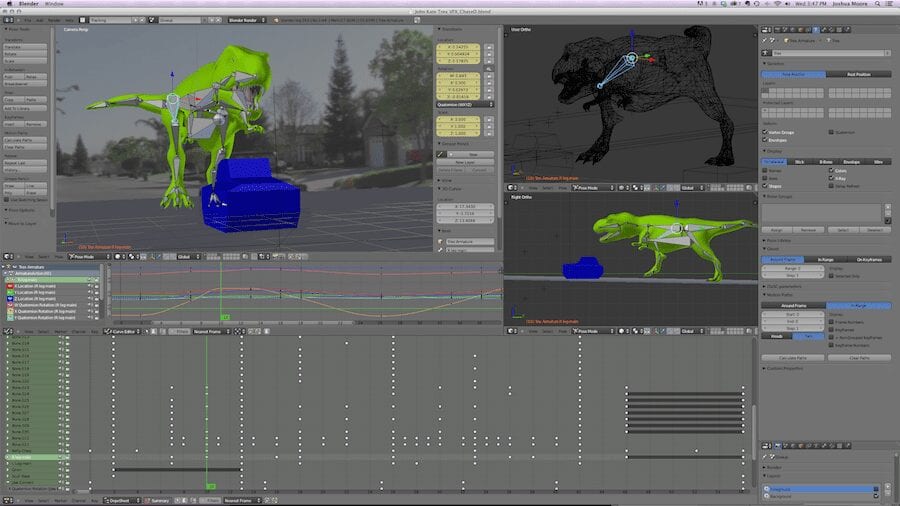The height and width of the screenshot is (506, 900).
Task: Open Pose Mode dropdown in Right Ortho viewport
Action: pyautogui.click(x=593, y=331)
